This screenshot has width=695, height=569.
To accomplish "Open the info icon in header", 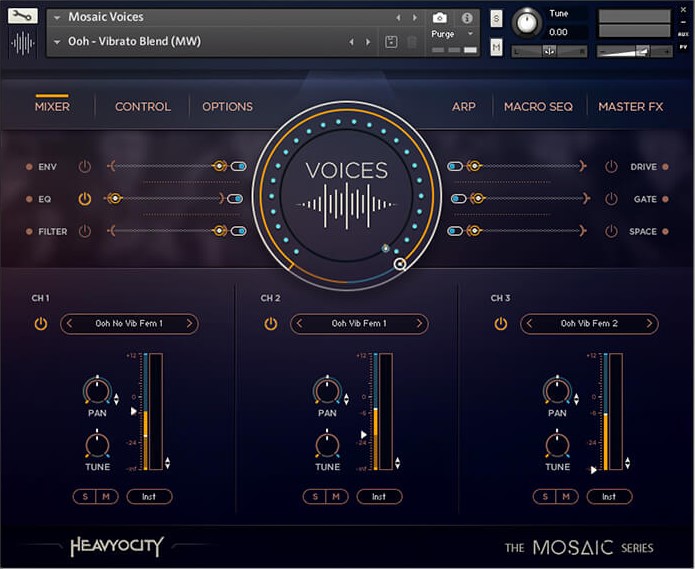I will point(466,18).
